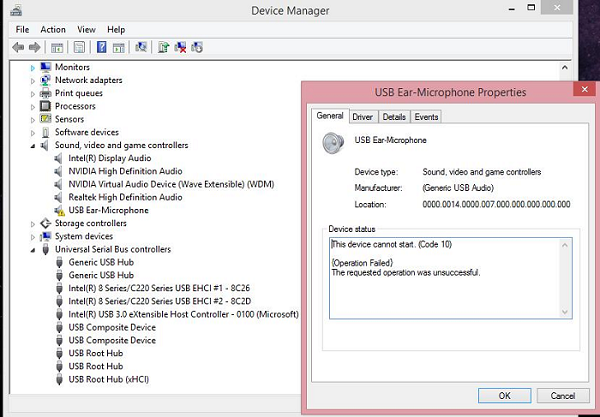Open the View menu
Image resolution: width=600 pixels, height=417 pixels.
(x=86, y=29)
